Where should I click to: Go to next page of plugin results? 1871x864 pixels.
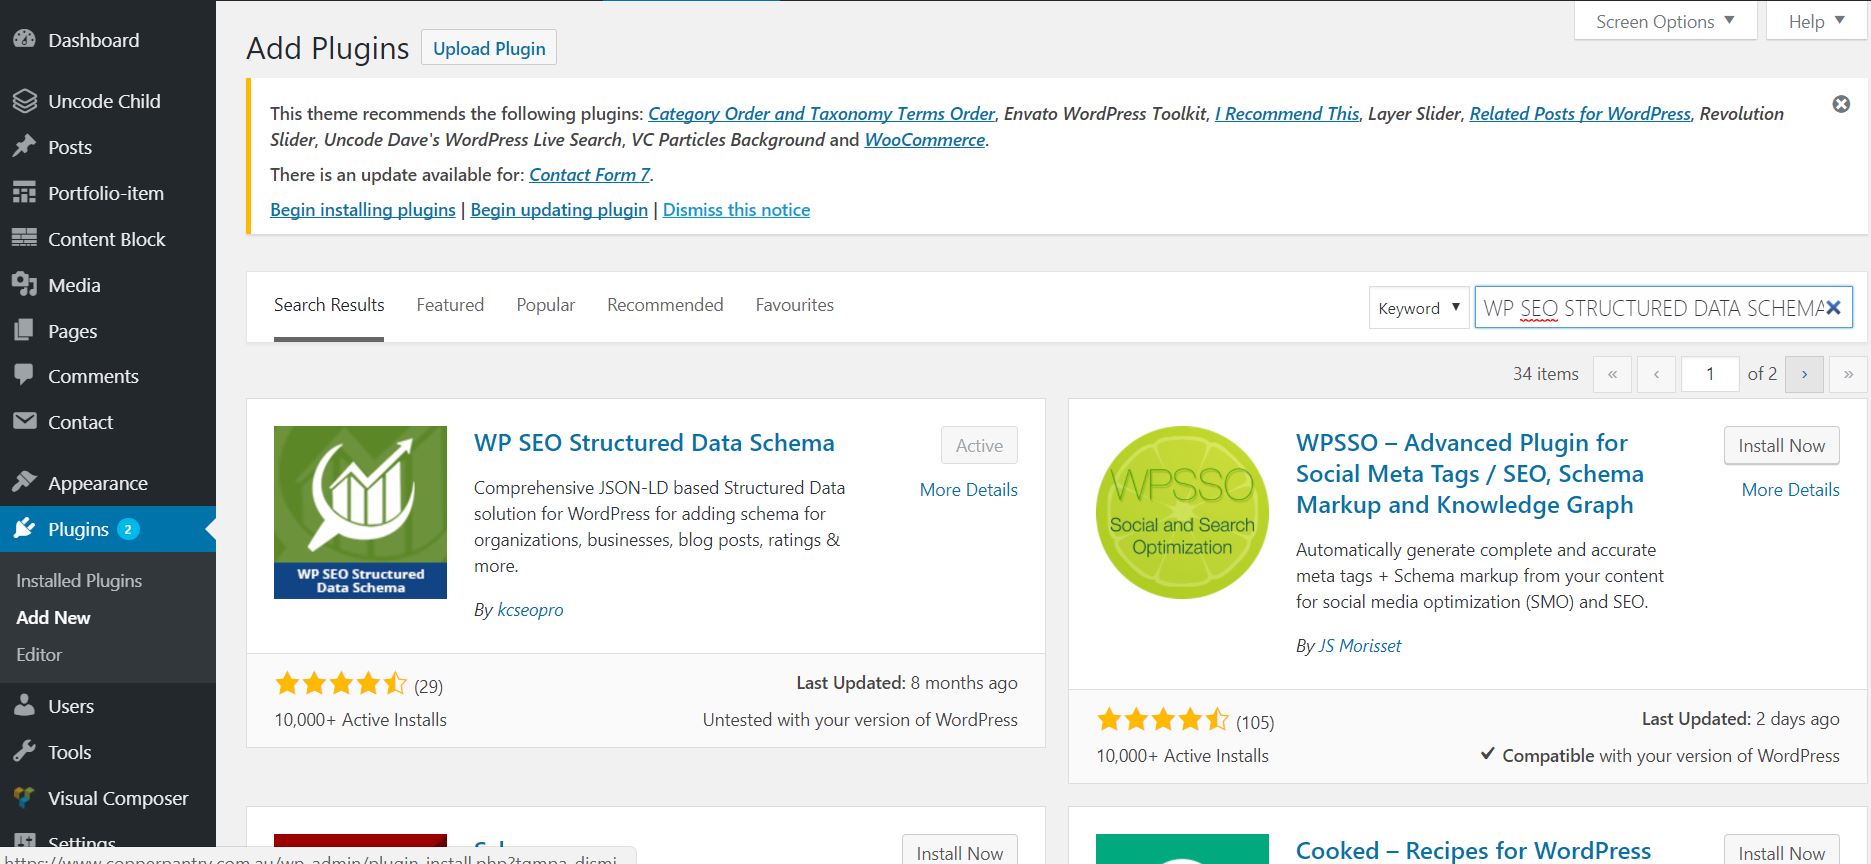(1804, 374)
